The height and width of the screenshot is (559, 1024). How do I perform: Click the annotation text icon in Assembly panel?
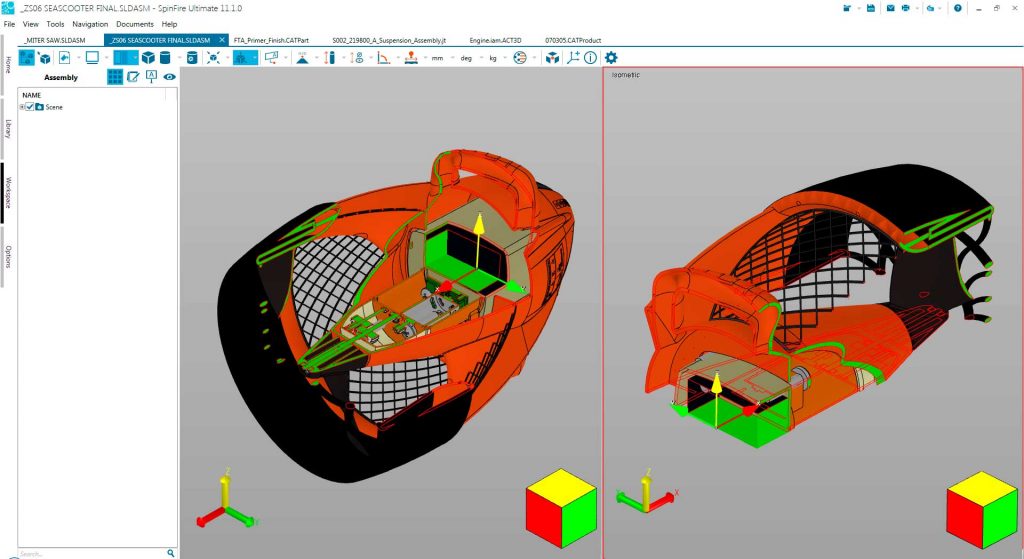pos(152,76)
